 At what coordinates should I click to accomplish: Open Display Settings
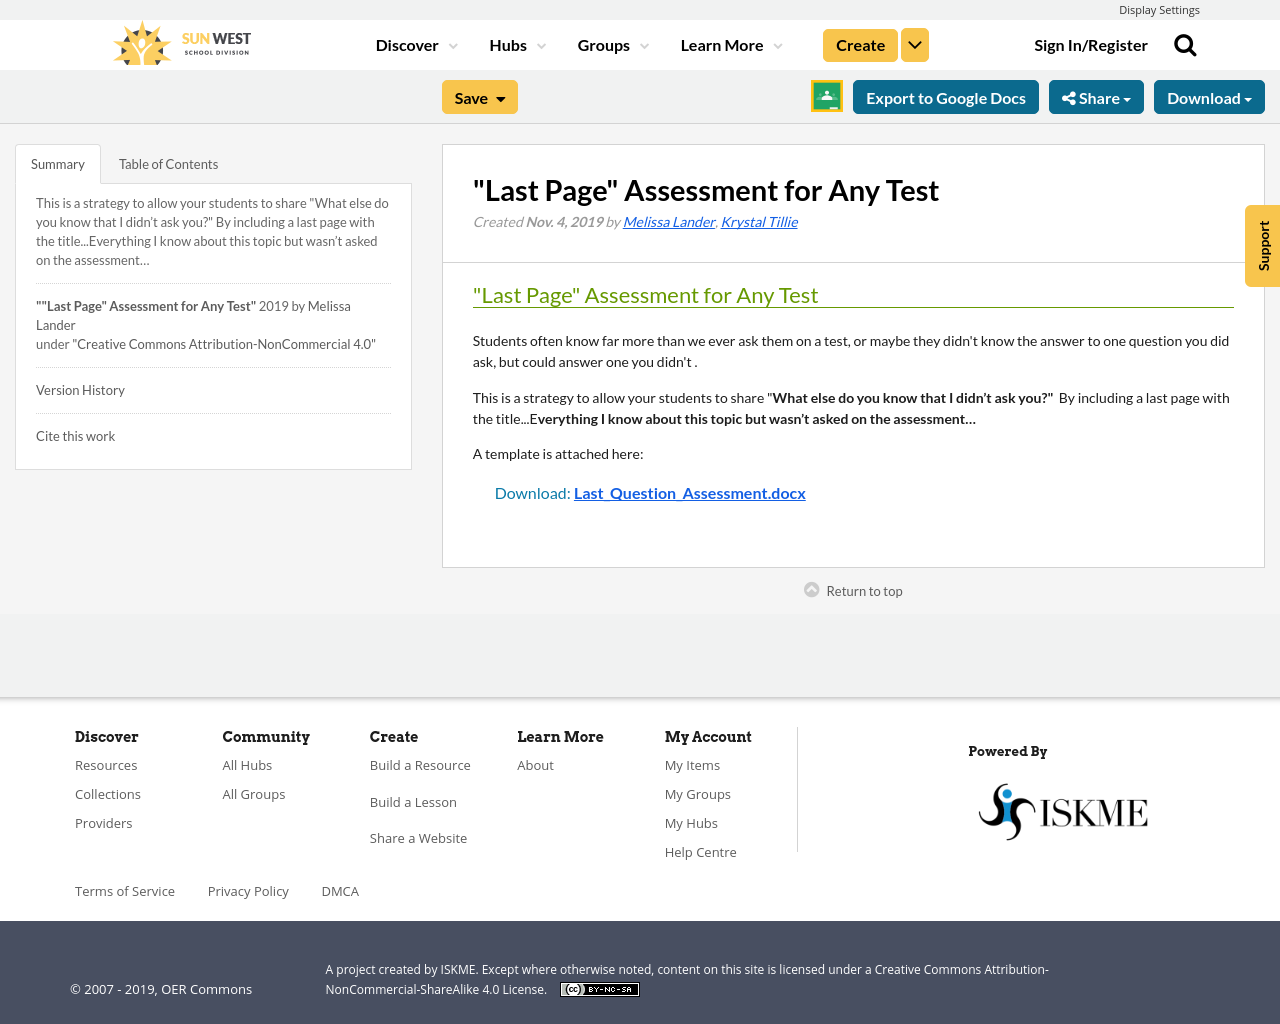(x=1159, y=9)
